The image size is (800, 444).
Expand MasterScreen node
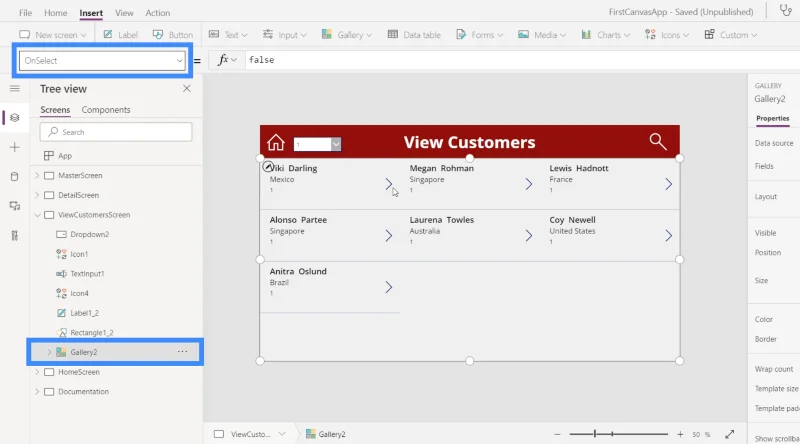click(37, 175)
